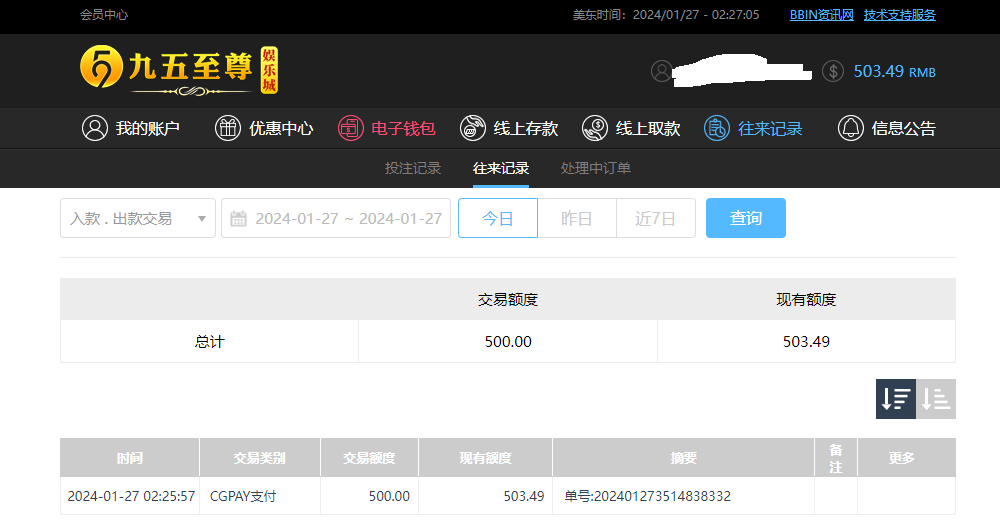Click the 电子钱包 wallet icon
Image resolution: width=1000 pixels, height=531 pixels.
(x=351, y=128)
